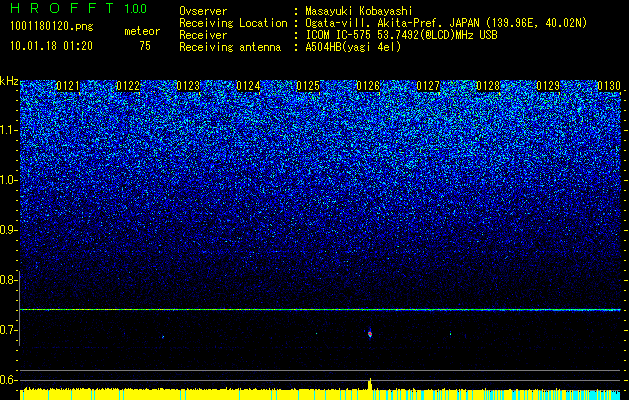Click the 'Receiving Location' label

tap(233, 23)
